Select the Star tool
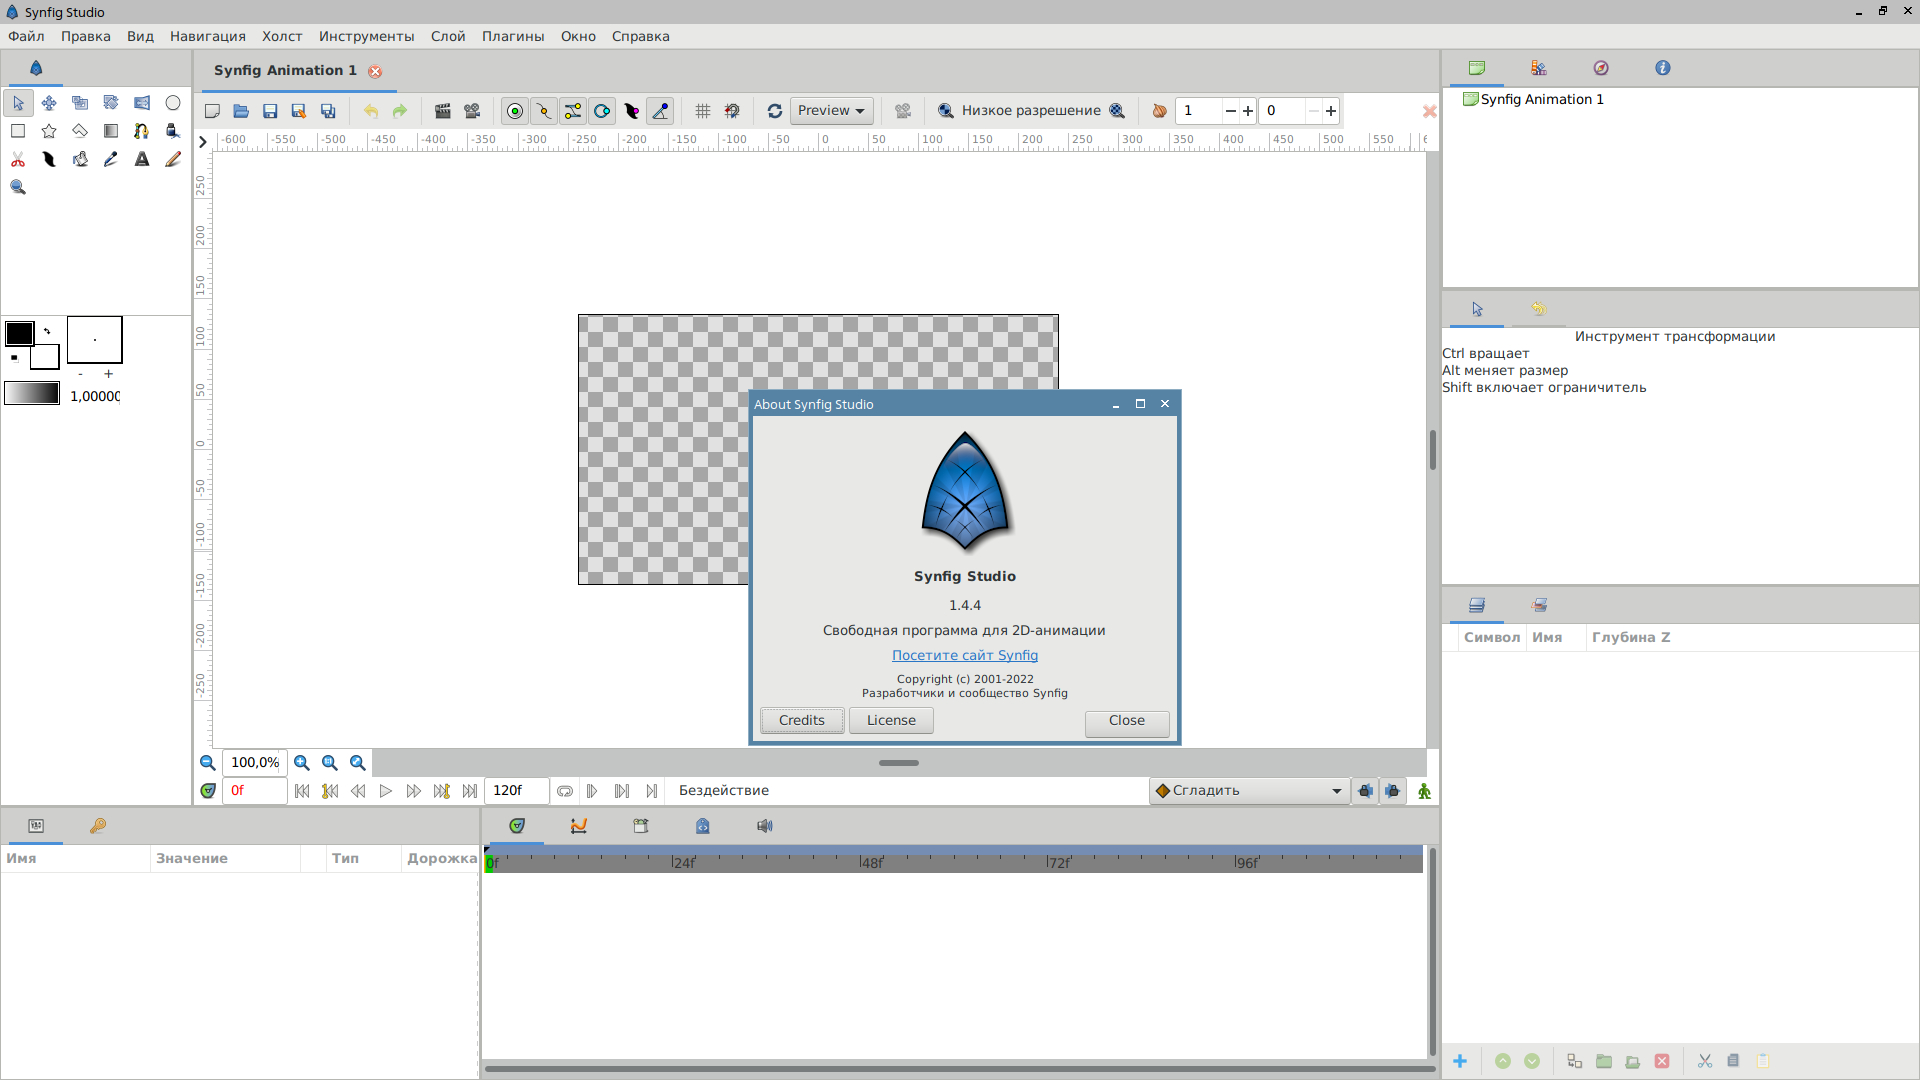The height and width of the screenshot is (1080, 1920). click(49, 131)
